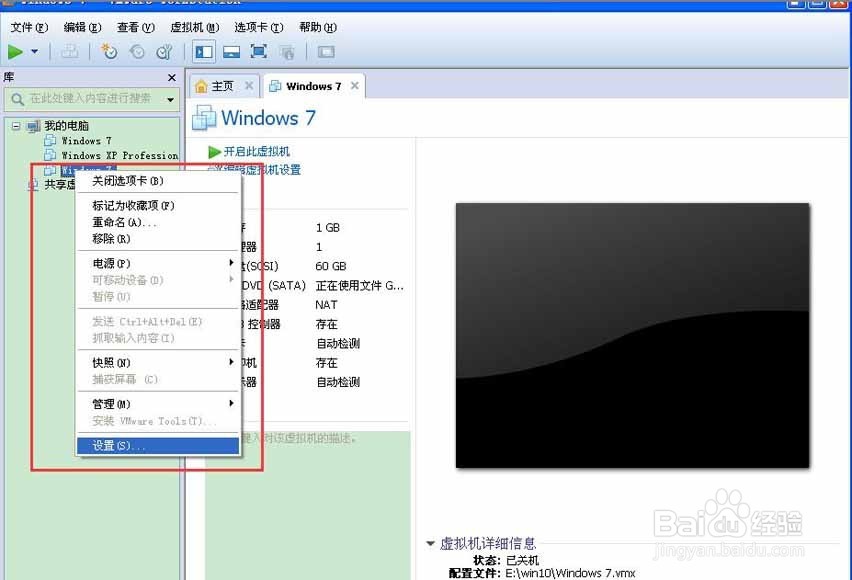Close the 主页 tab
This screenshot has width=852, height=580.
(x=249, y=85)
